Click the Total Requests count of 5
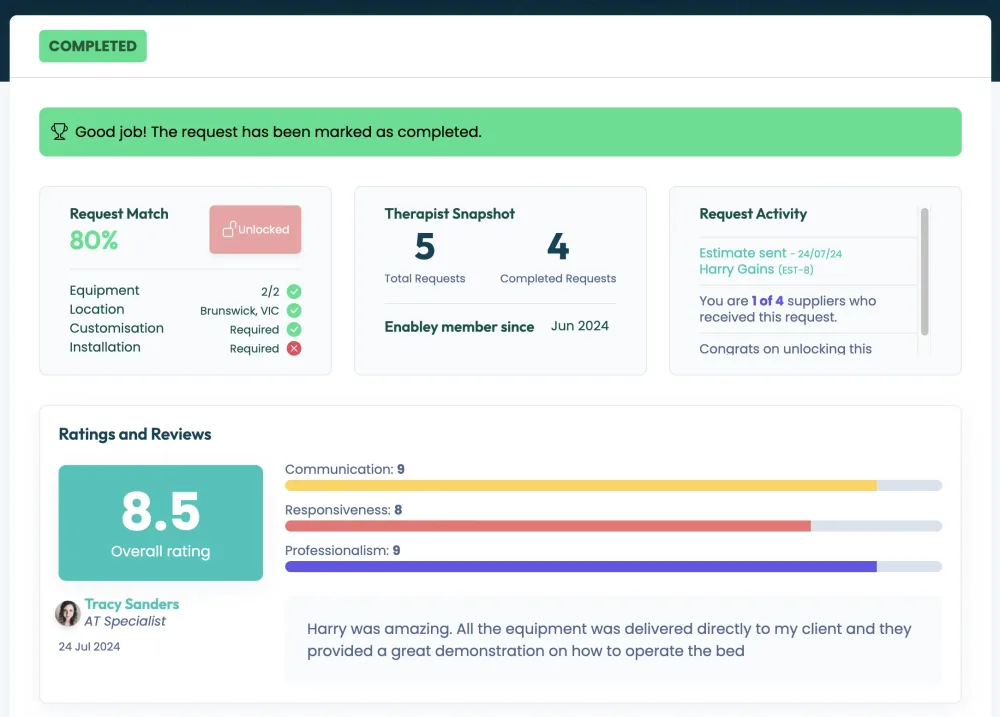Screen dimensions: 1000x717 coord(425,246)
